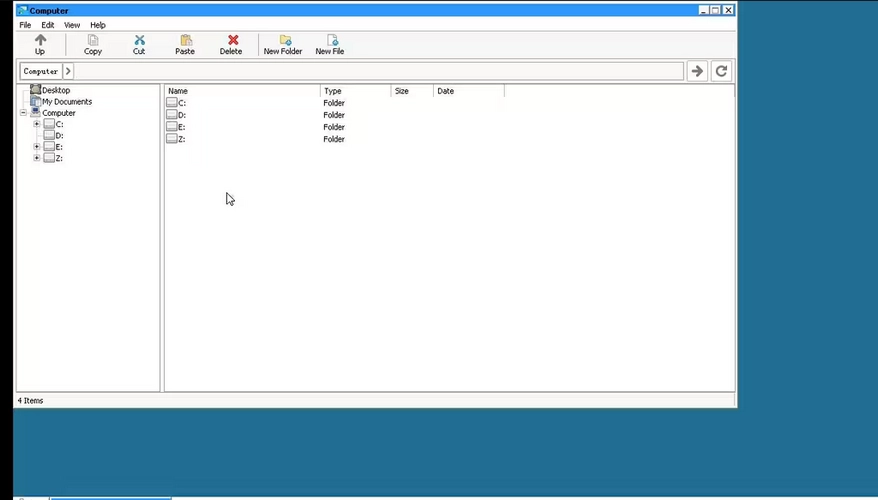Sort the list by Name column header

[x=240, y=91]
